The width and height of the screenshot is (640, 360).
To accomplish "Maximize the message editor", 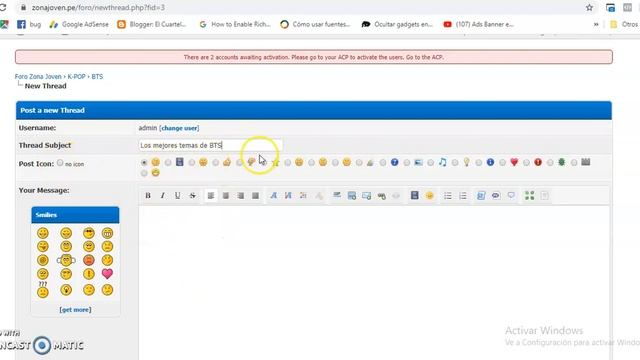I will (x=529, y=196).
